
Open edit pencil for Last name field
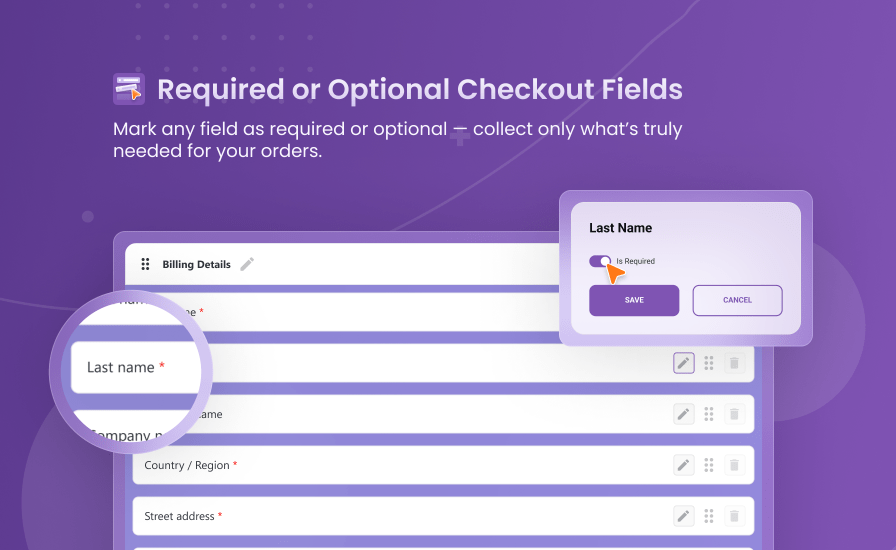683,363
